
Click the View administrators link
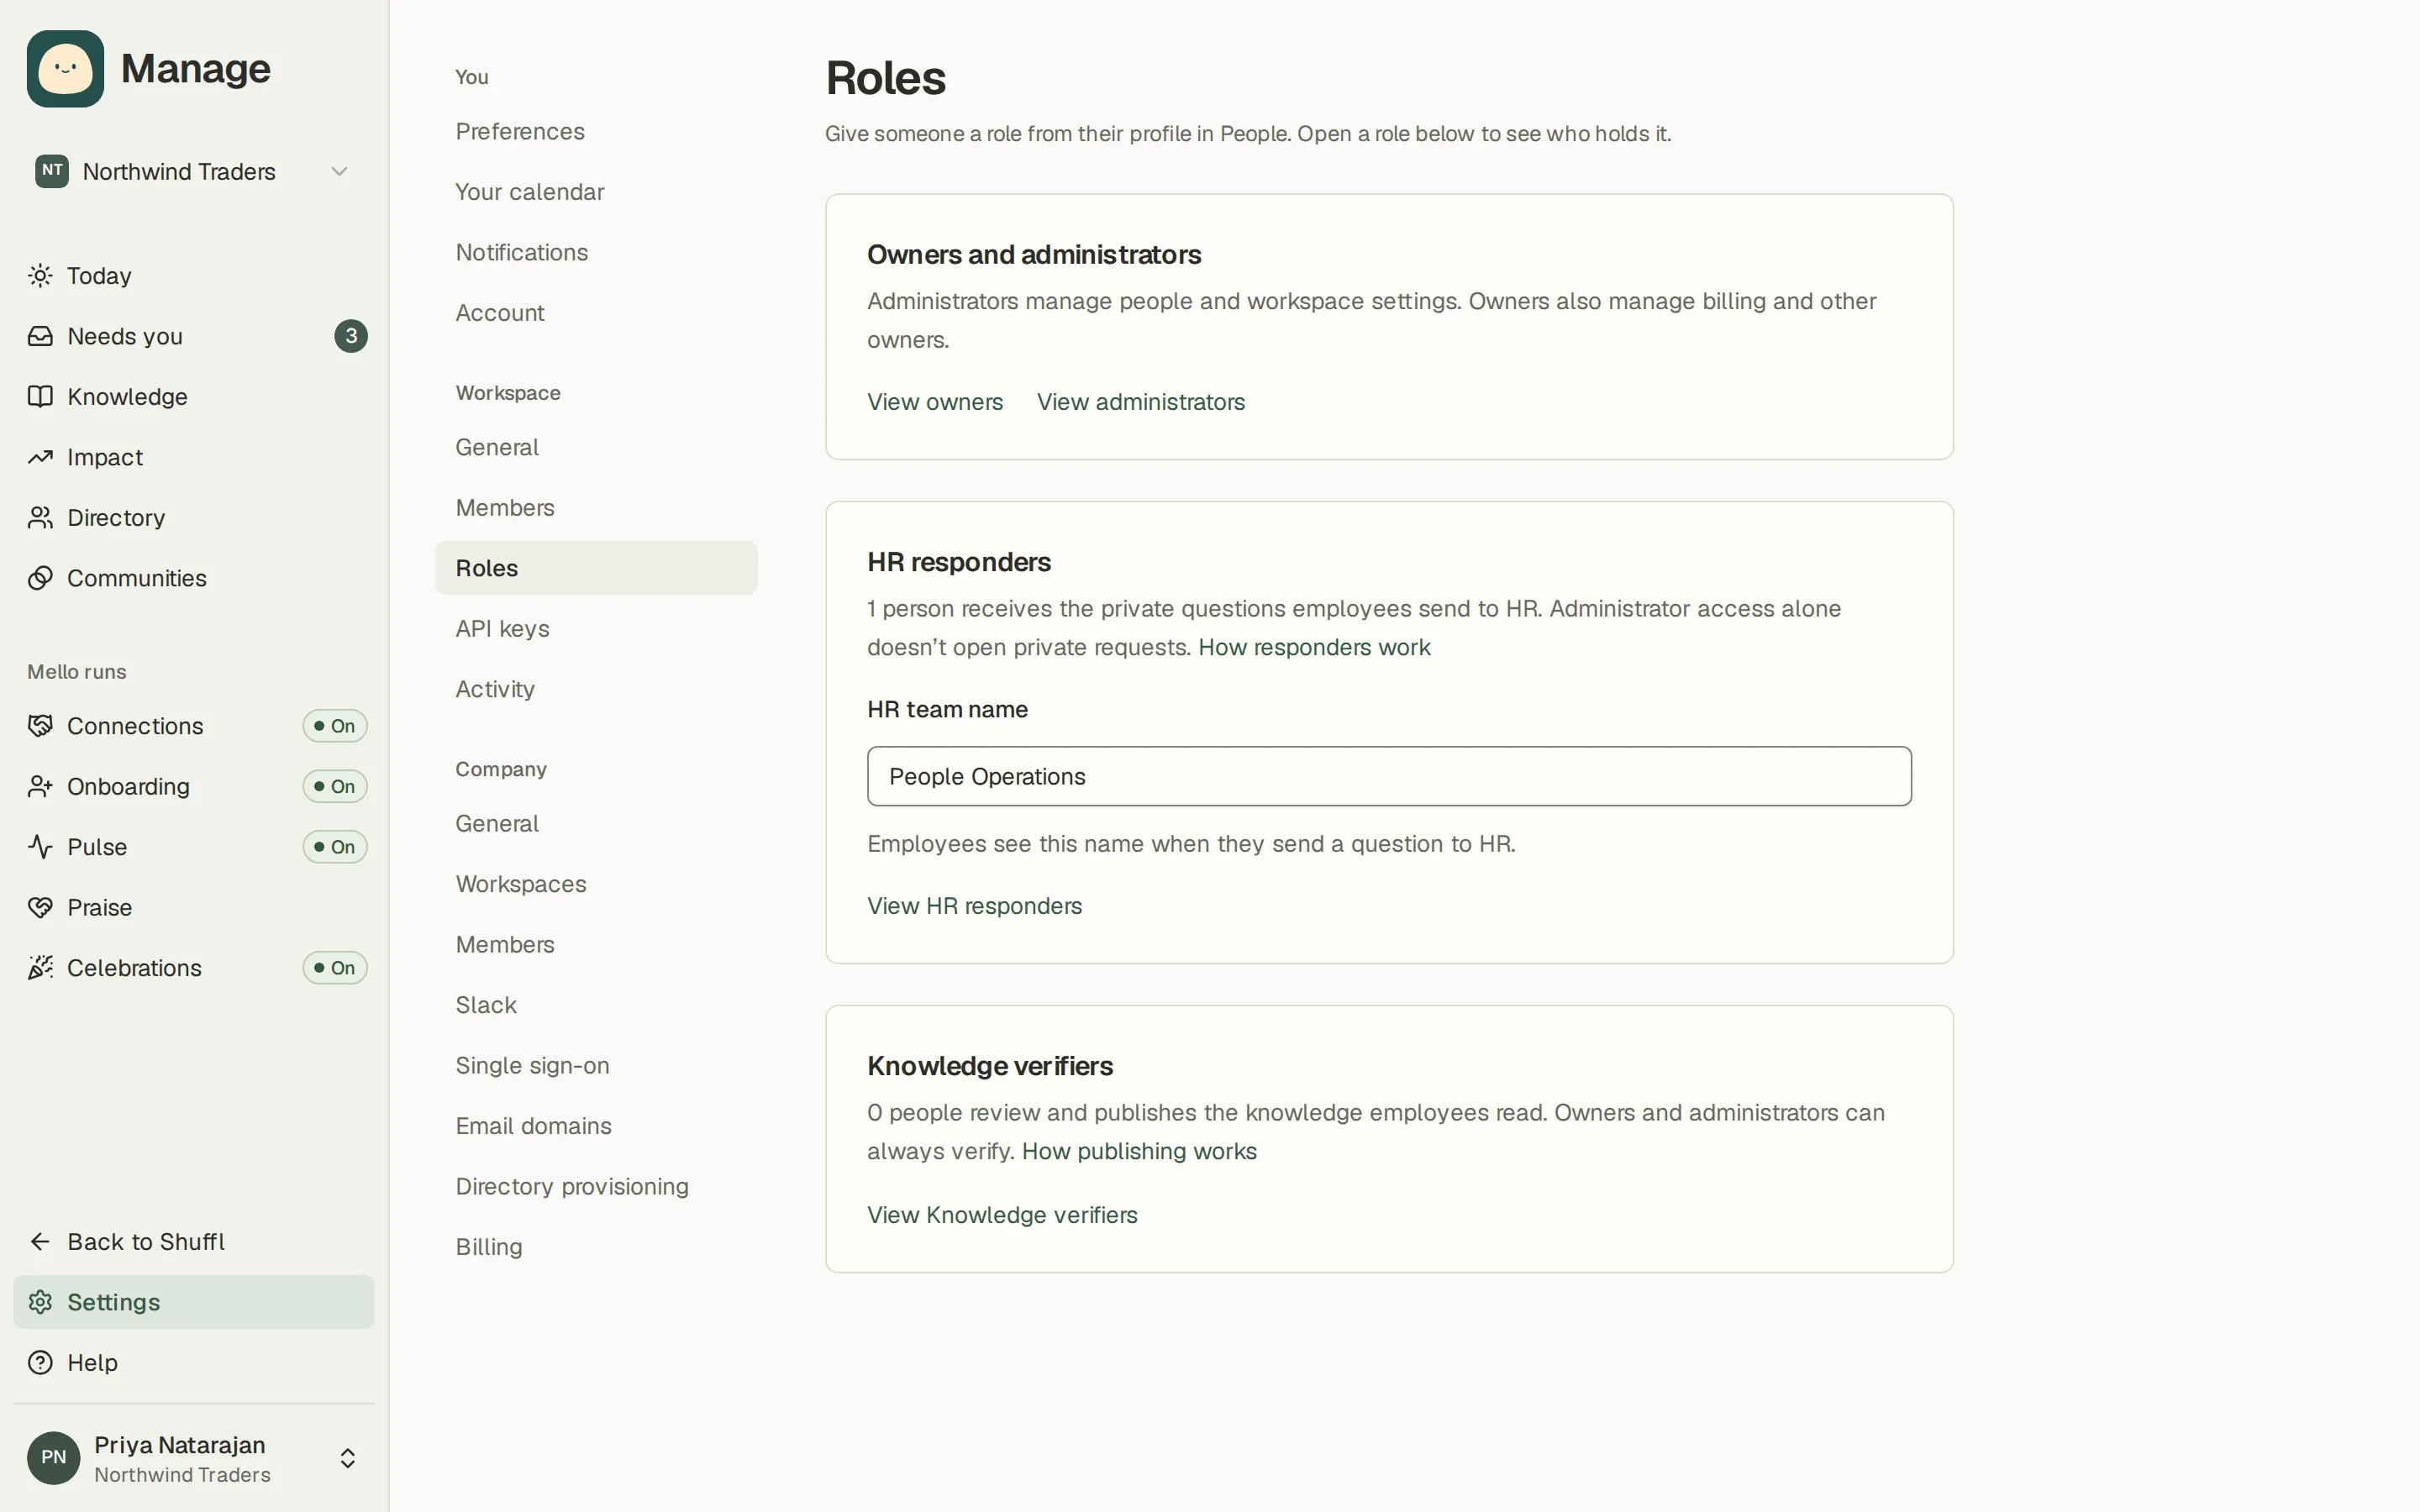[x=1141, y=402]
